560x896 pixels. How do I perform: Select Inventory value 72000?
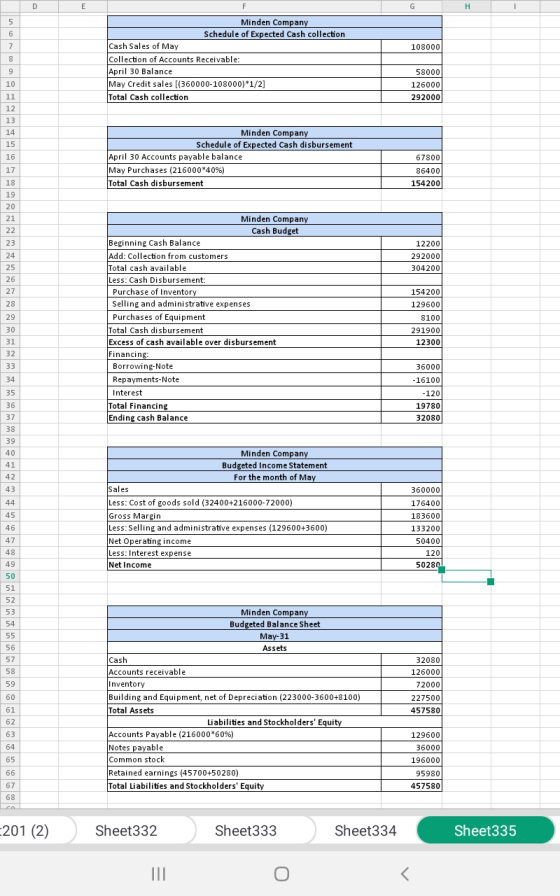pos(411,684)
